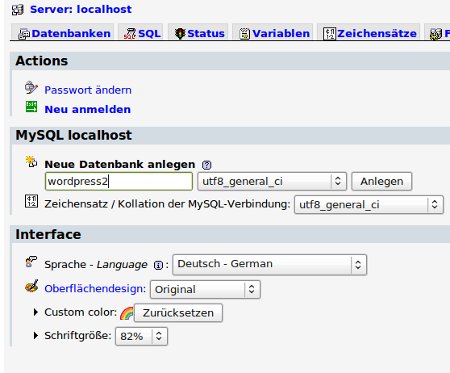Click the Schriftgröße label

pyautogui.click(x=78, y=335)
